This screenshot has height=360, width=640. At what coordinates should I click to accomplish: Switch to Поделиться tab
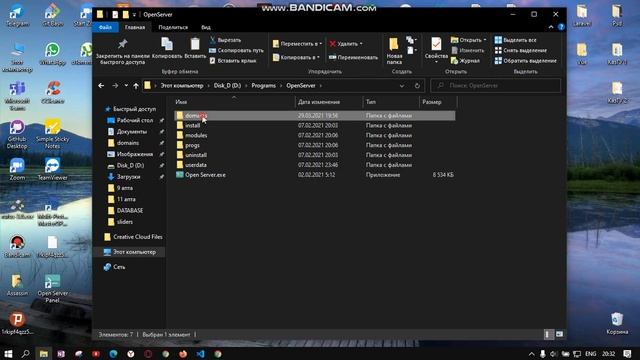(x=173, y=27)
